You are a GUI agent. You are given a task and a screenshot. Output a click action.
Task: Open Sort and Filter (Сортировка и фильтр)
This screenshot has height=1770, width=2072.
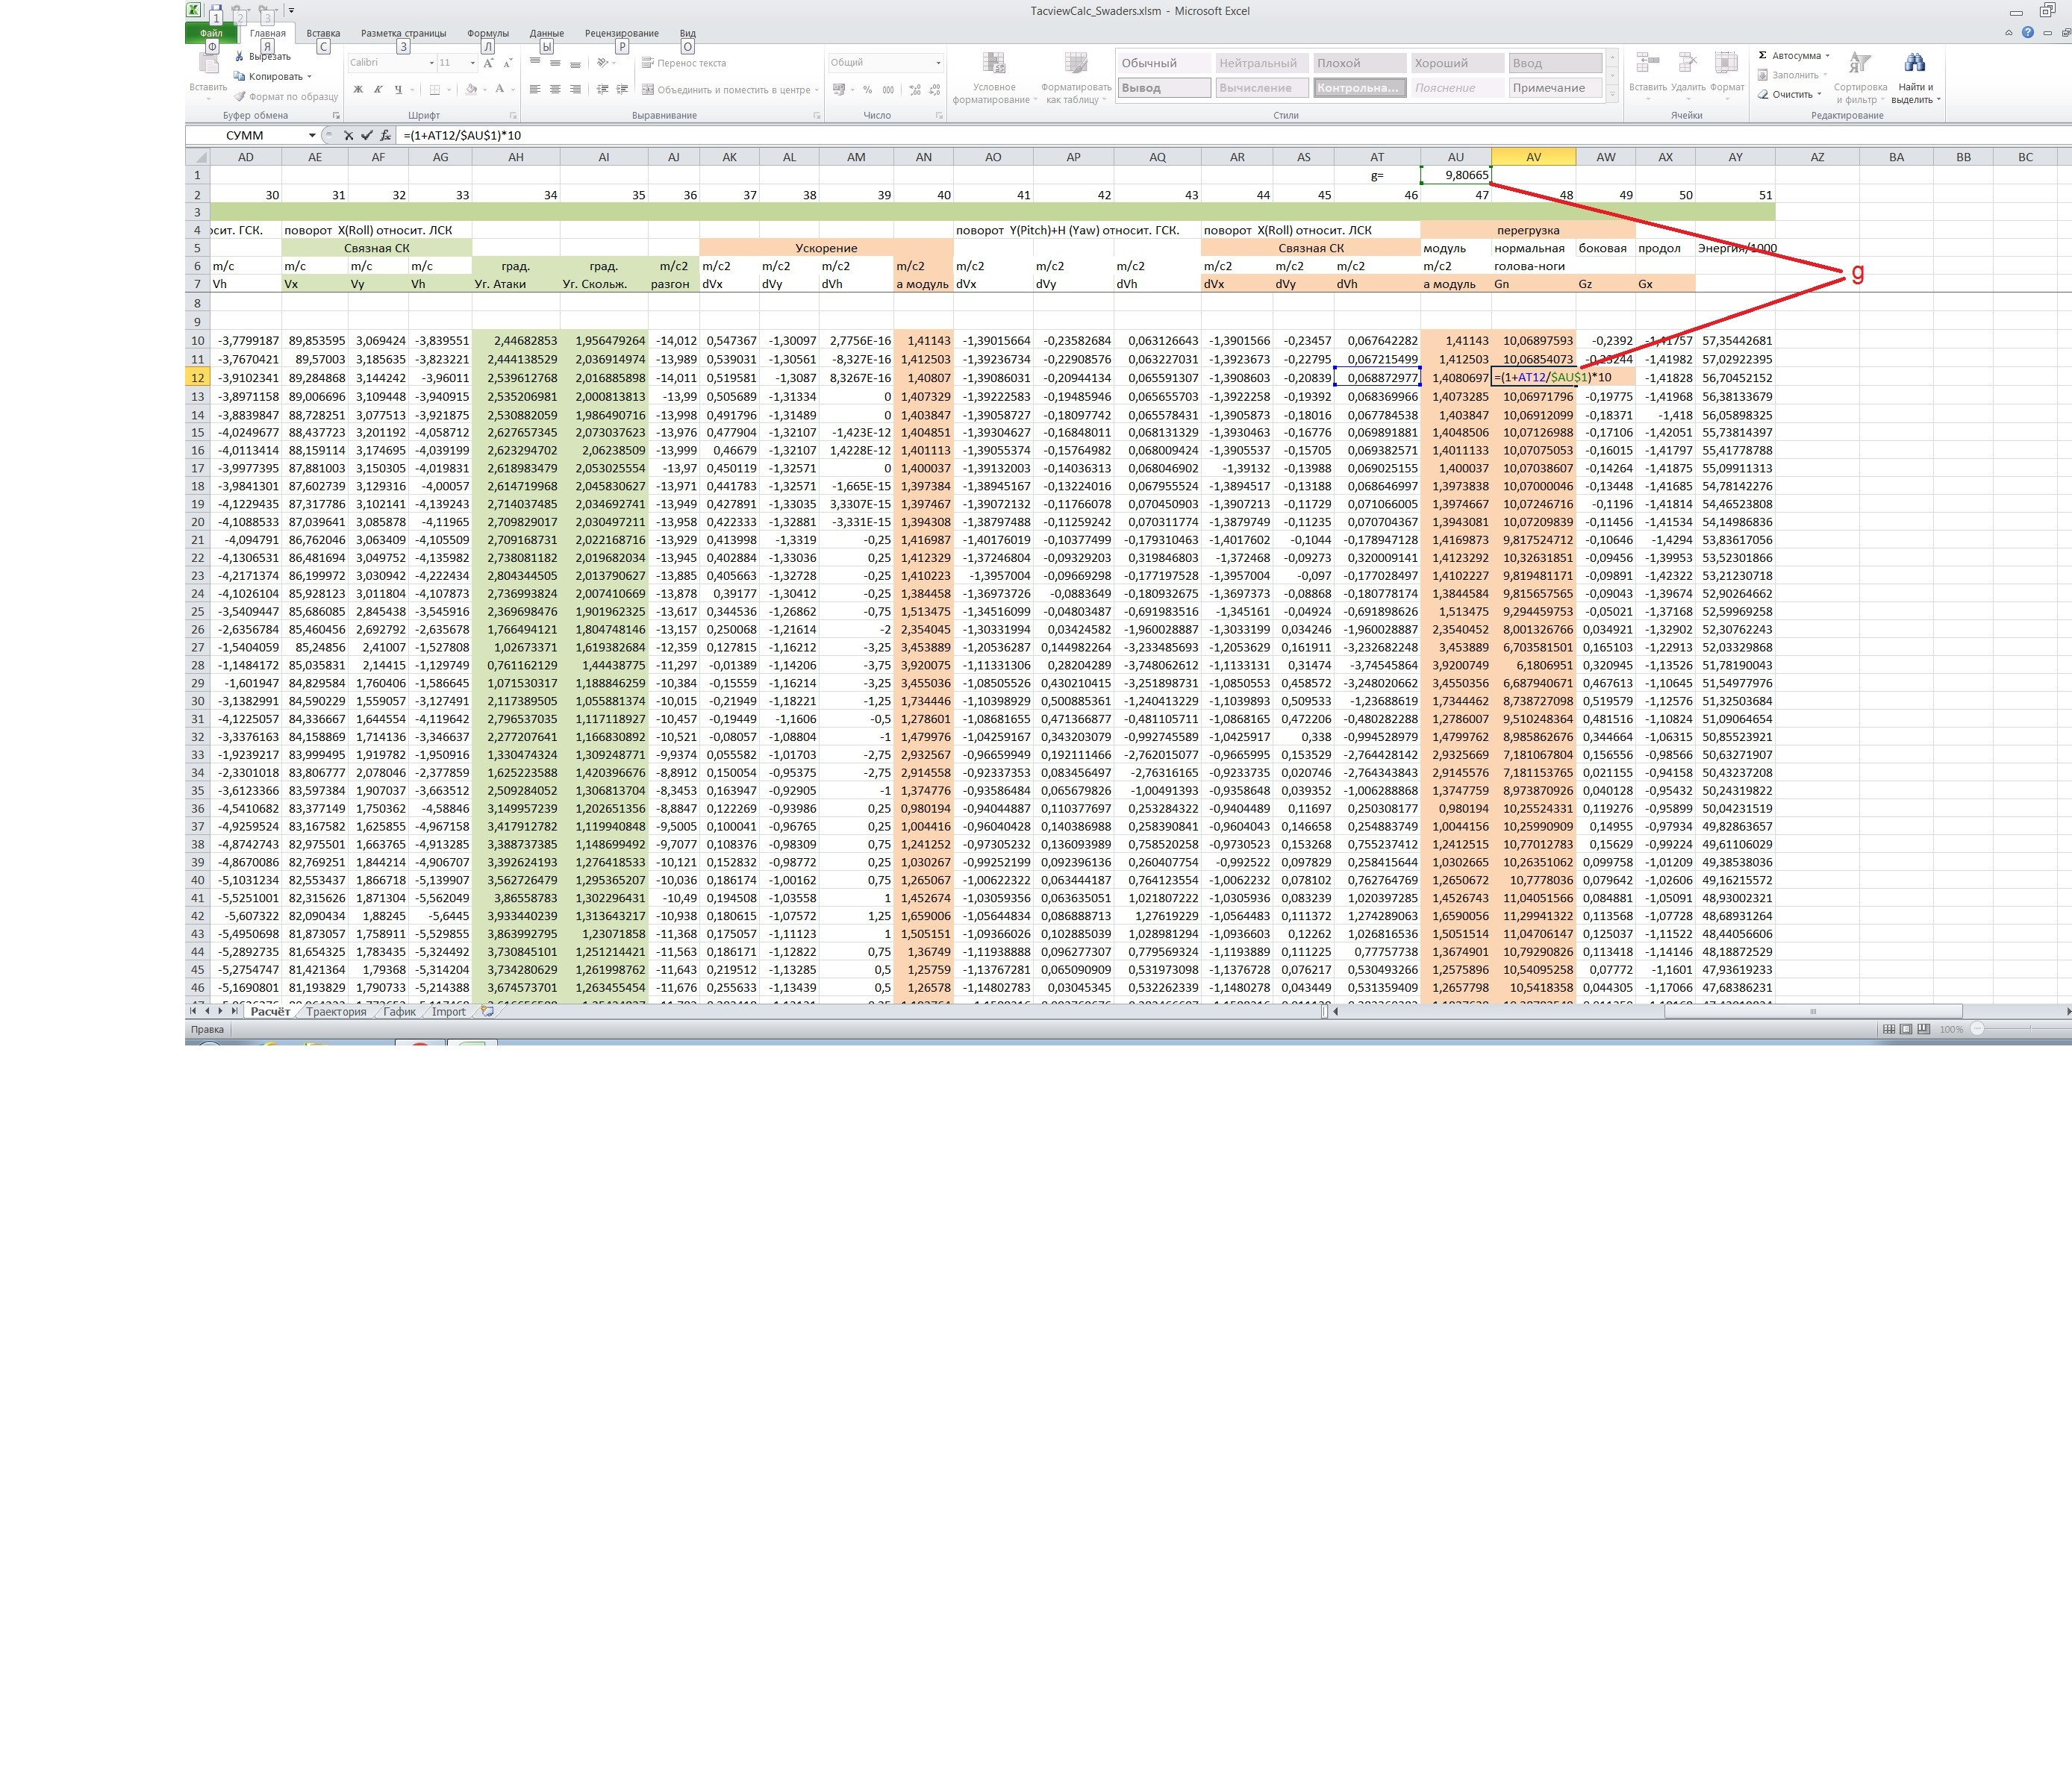point(1860,78)
